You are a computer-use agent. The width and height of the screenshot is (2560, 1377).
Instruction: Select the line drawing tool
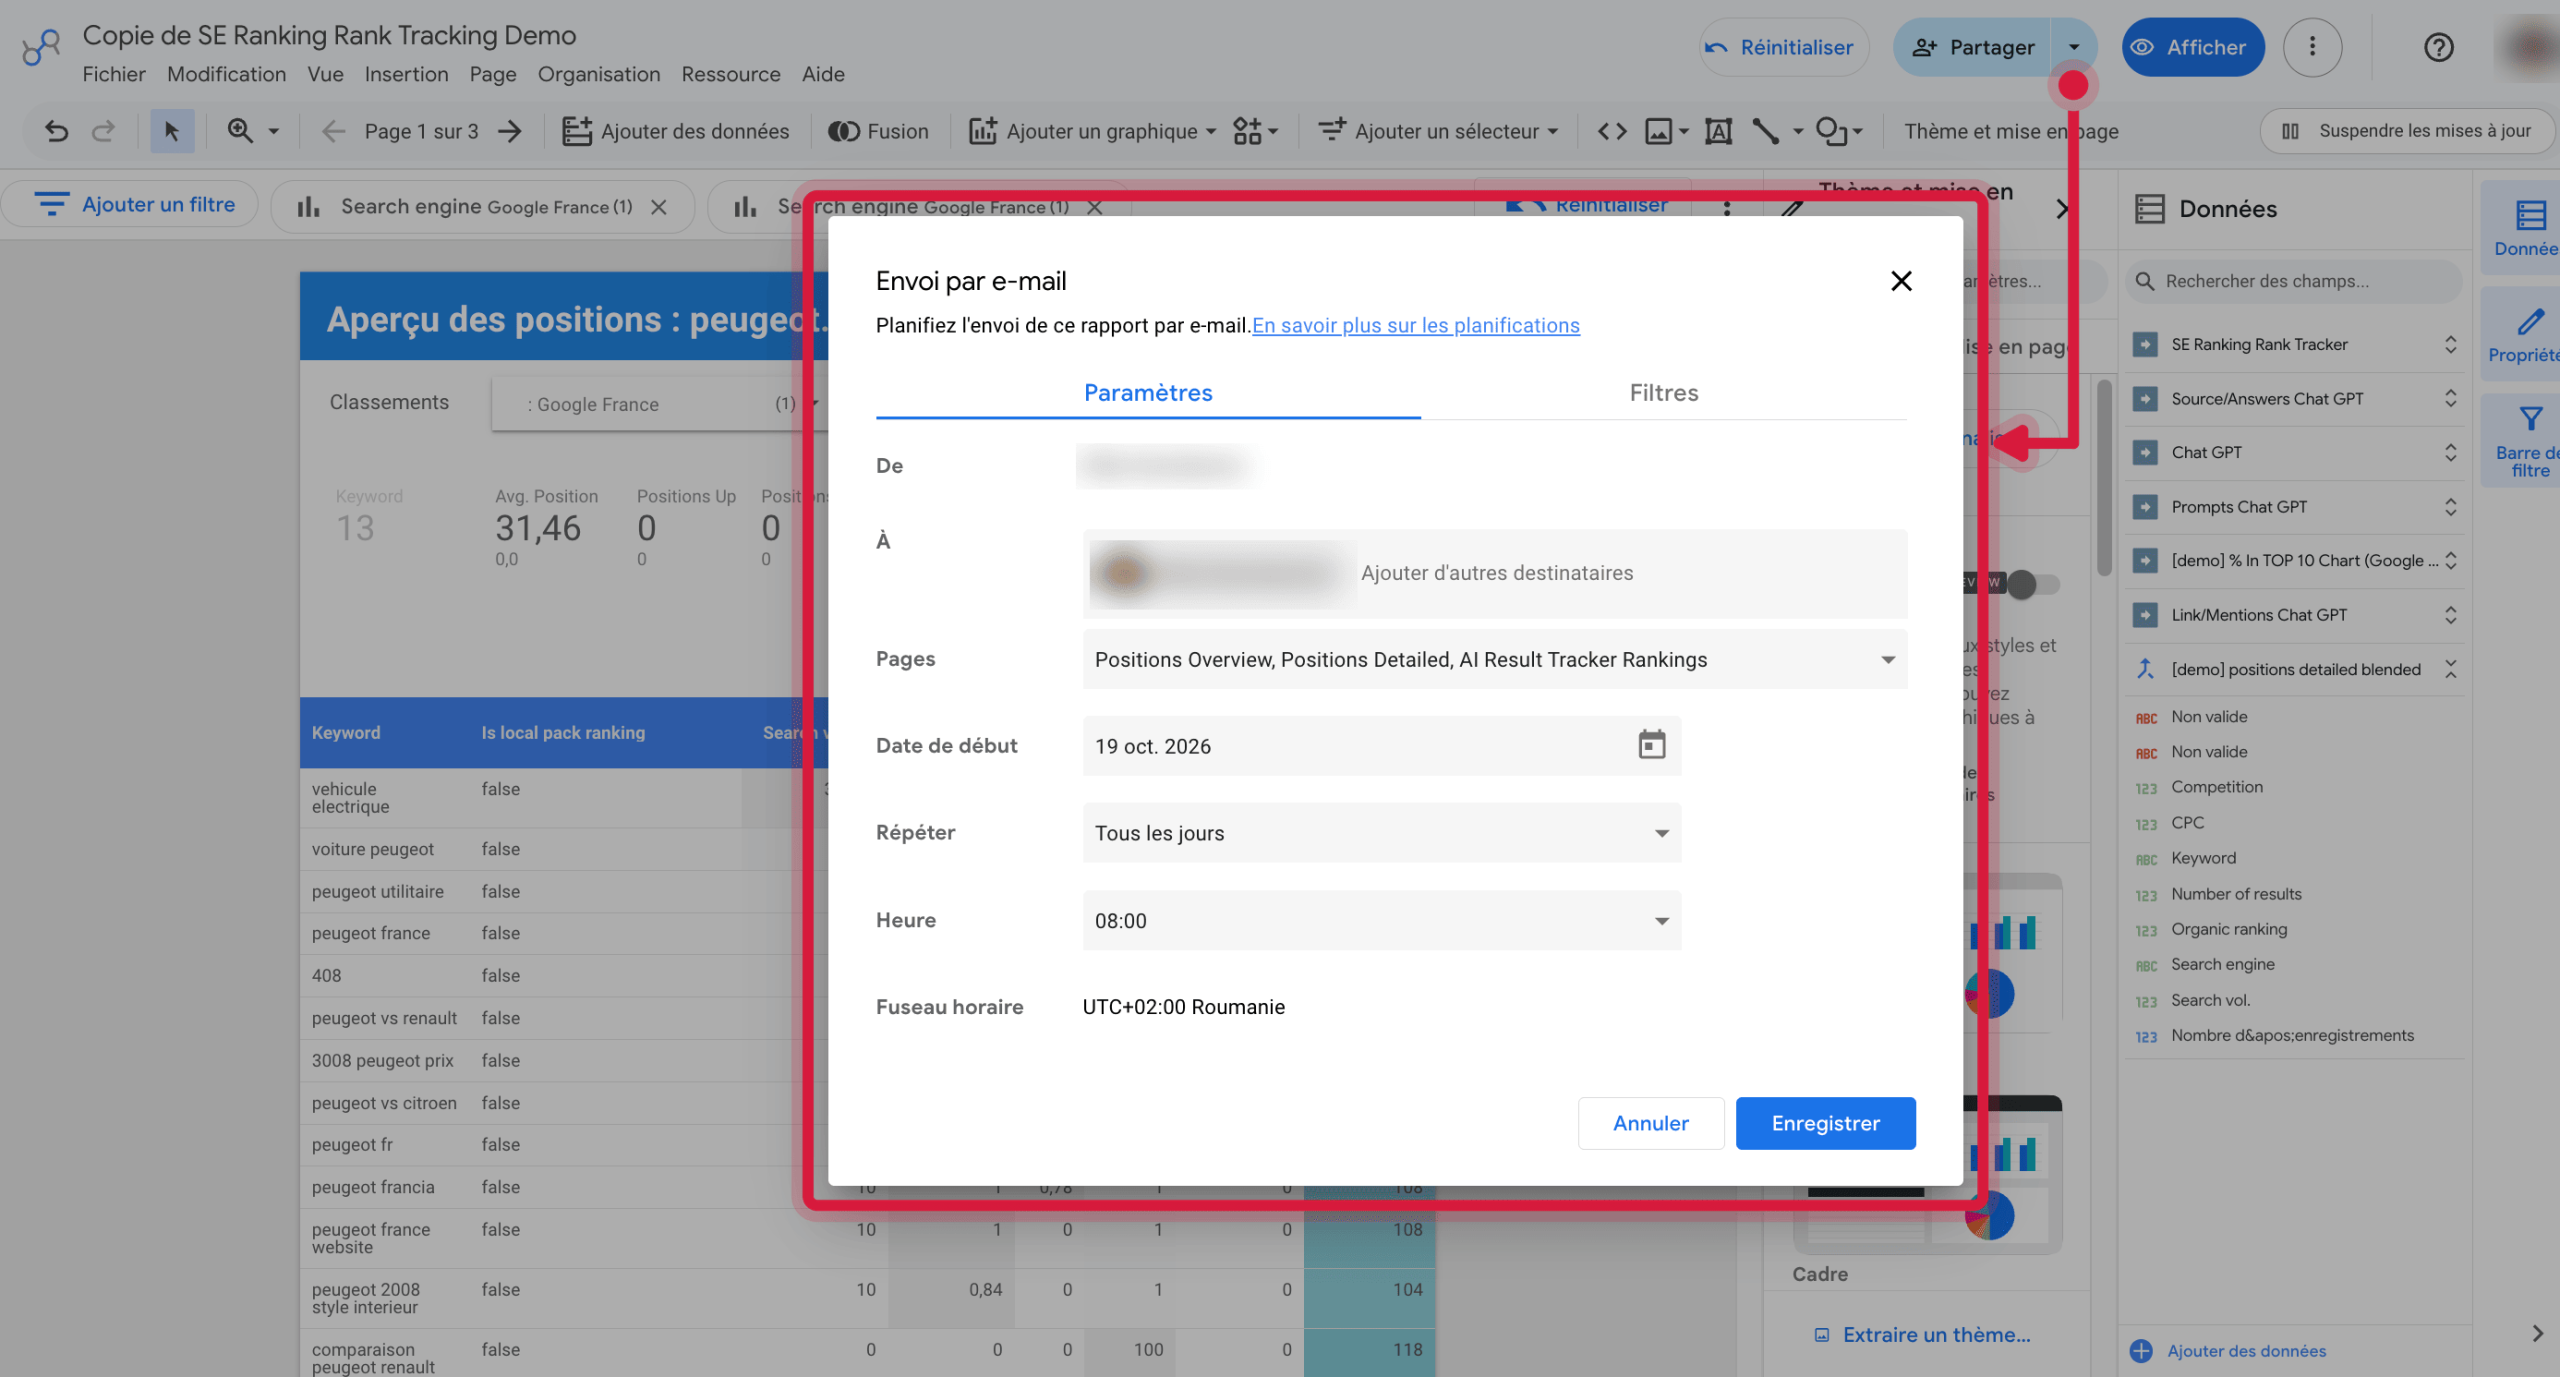(x=1765, y=131)
